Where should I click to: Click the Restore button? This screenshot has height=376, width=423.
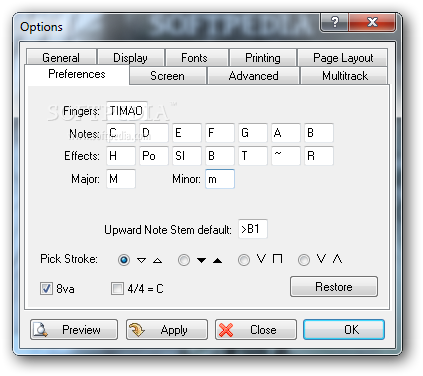(334, 286)
